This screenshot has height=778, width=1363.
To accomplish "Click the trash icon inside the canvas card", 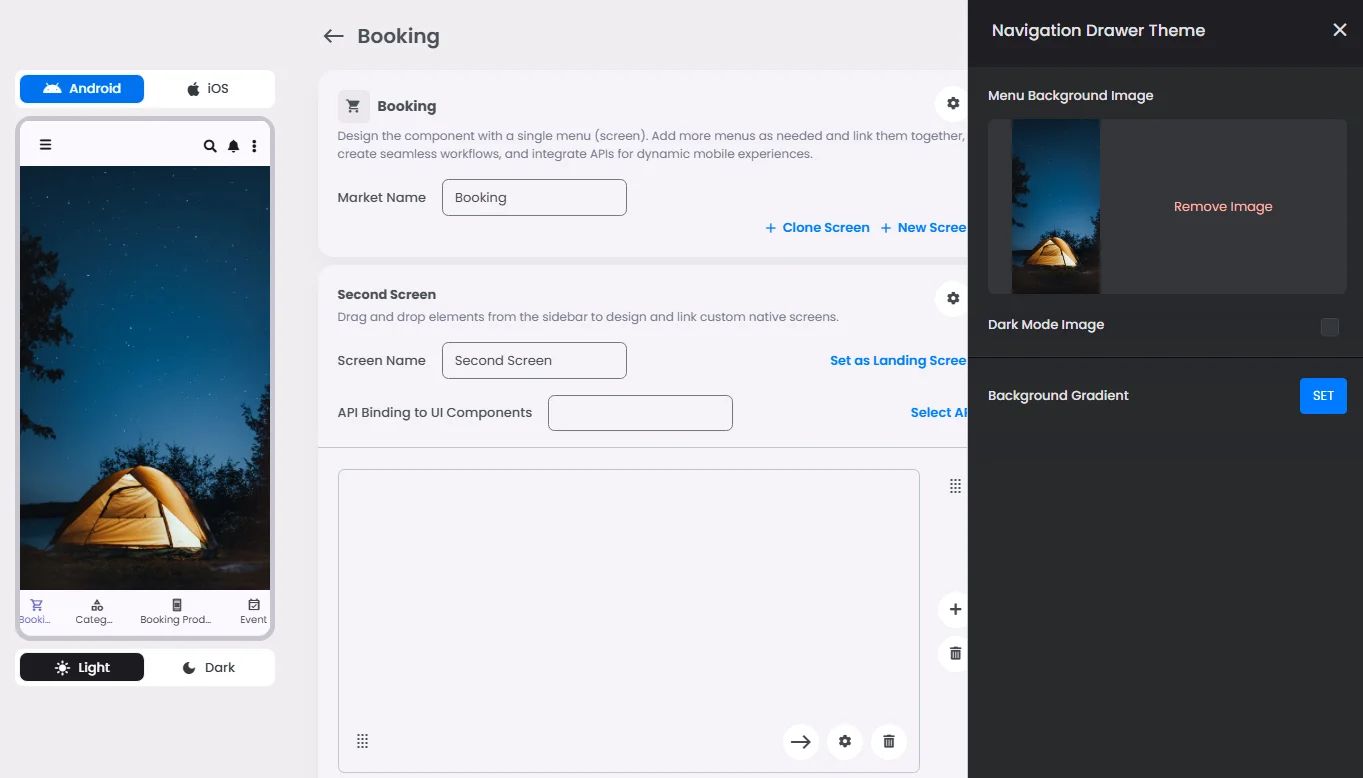I will [888, 742].
